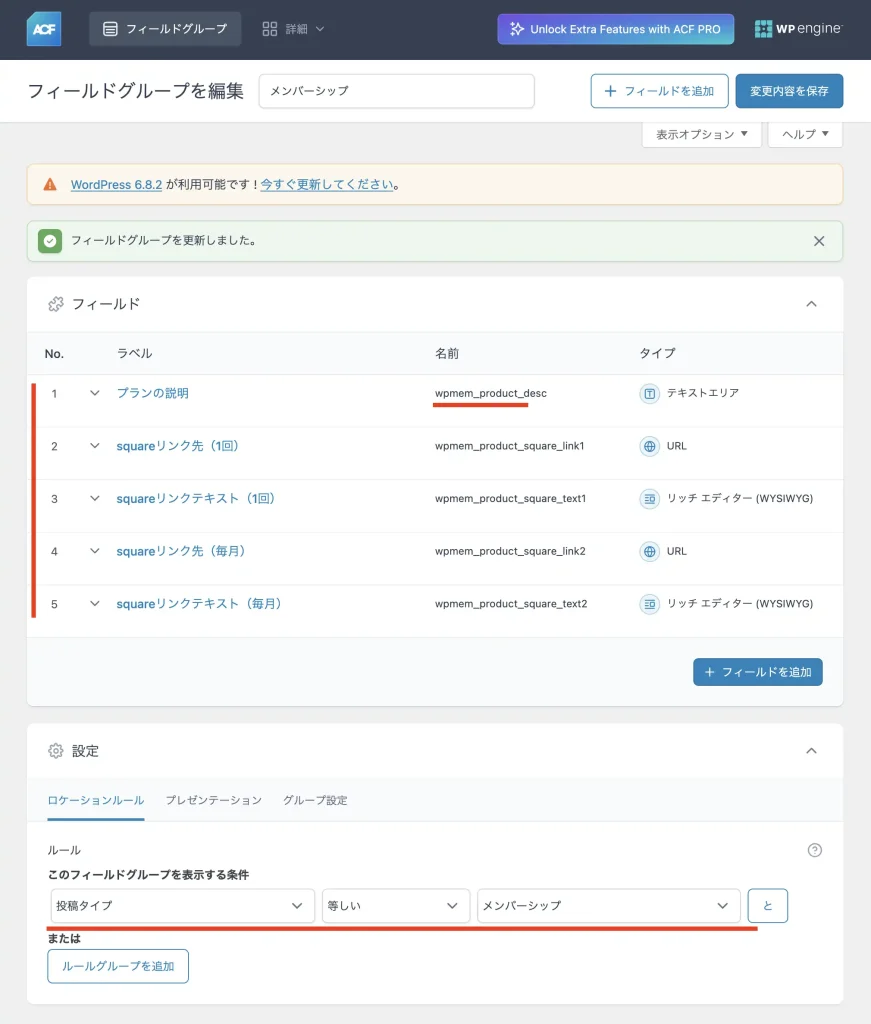Open the 等しい operator dropdown

point(395,906)
